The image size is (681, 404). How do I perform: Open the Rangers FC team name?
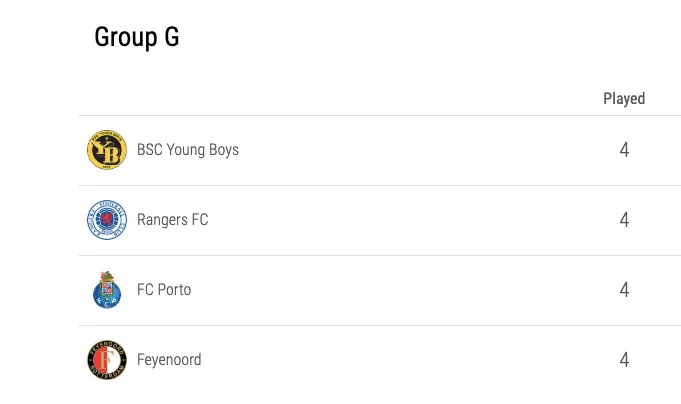(172, 220)
